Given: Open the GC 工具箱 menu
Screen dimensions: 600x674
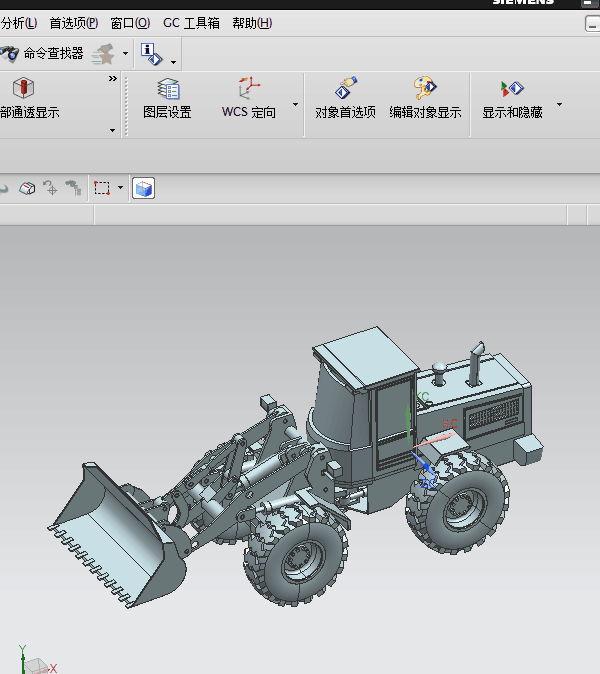Looking at the screenshot, I should pyautogui.click(x=191, y=23).
